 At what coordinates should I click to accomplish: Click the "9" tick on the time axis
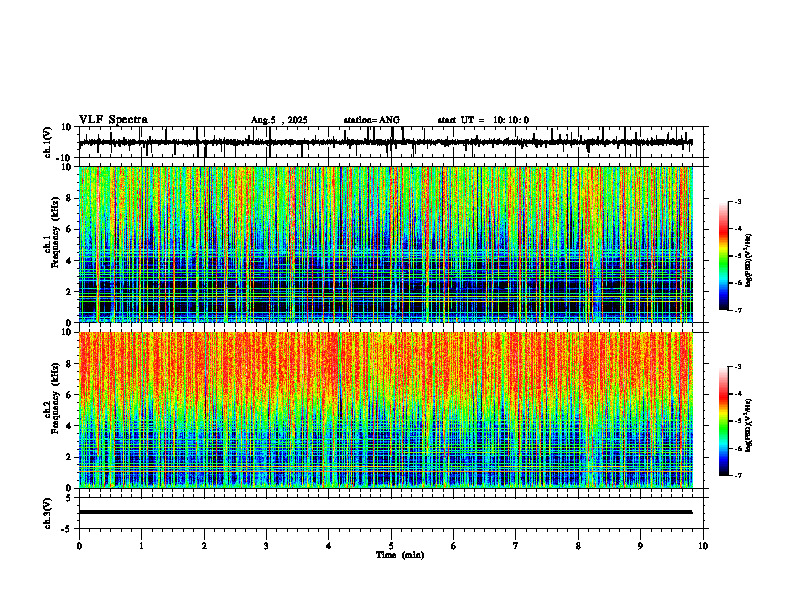coord(640,546)
